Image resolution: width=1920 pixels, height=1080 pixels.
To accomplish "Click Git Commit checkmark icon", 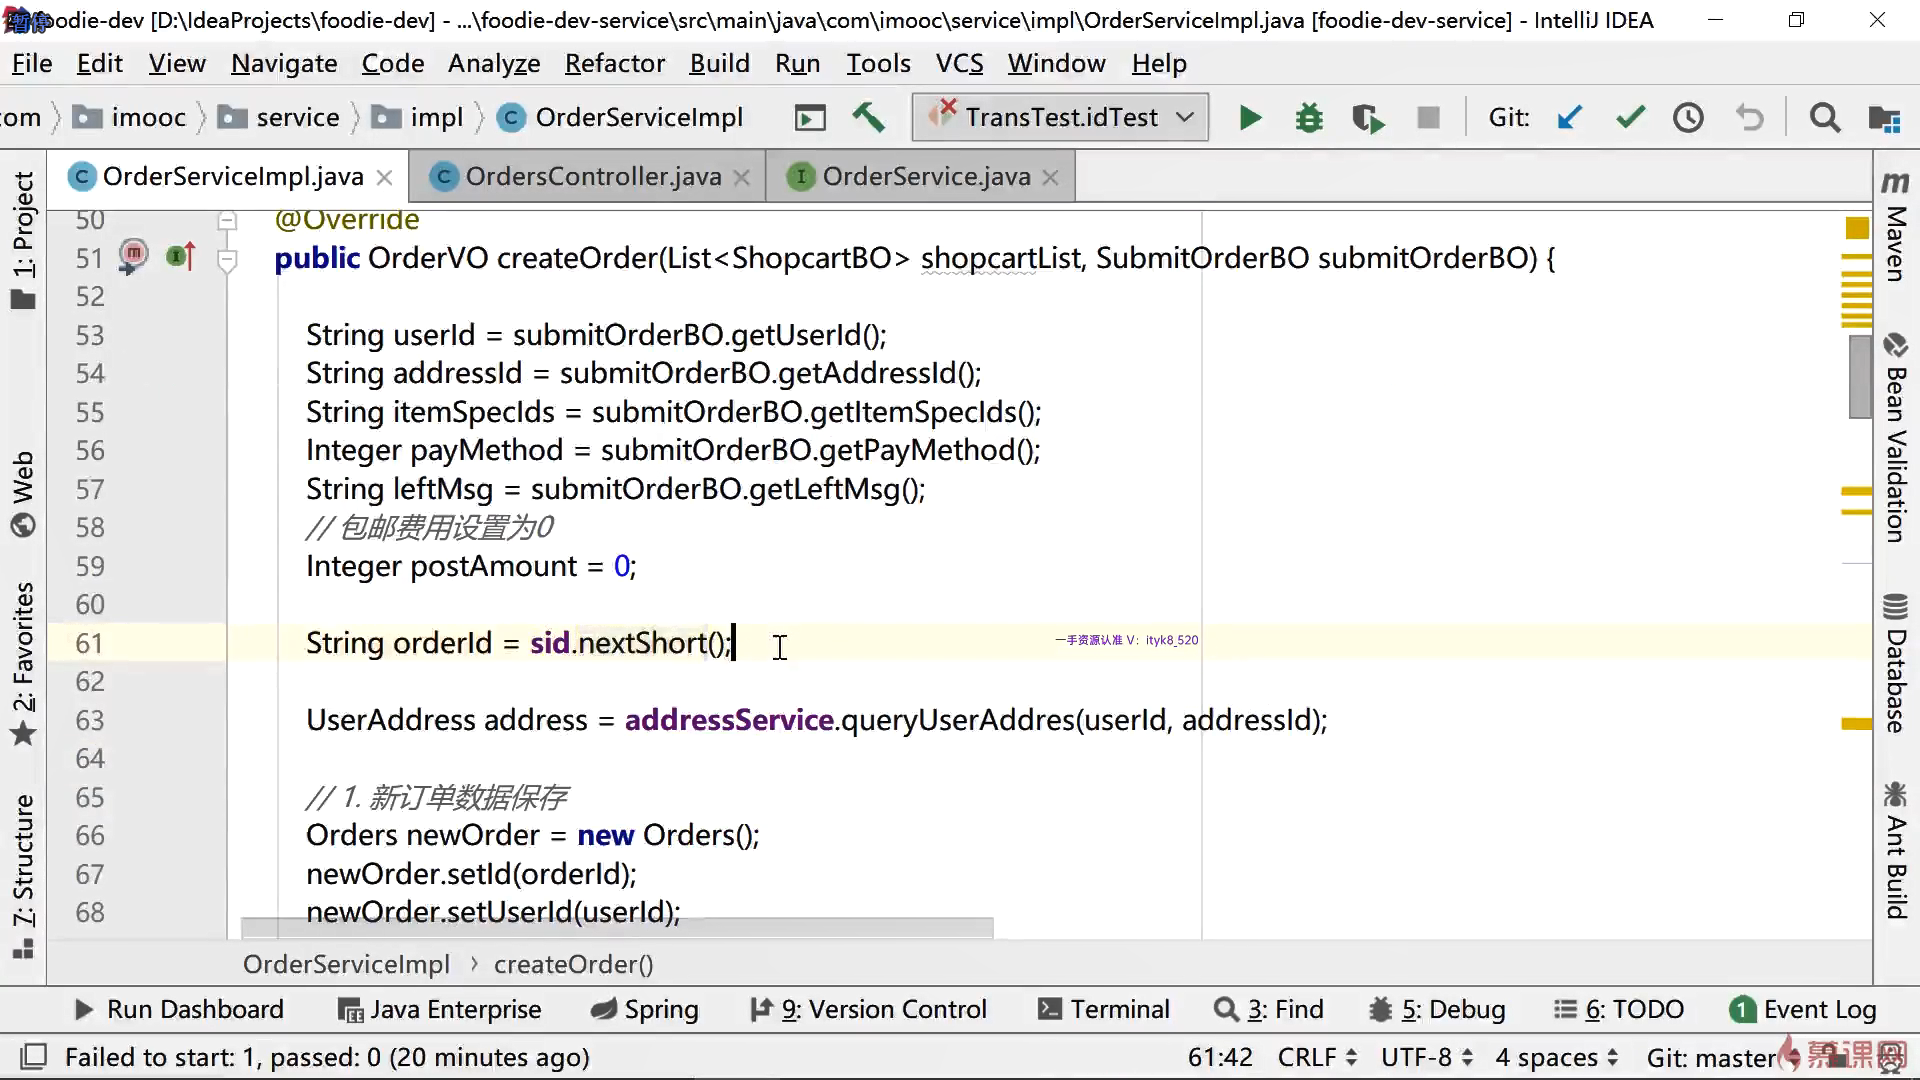I will coord(1630,118).
